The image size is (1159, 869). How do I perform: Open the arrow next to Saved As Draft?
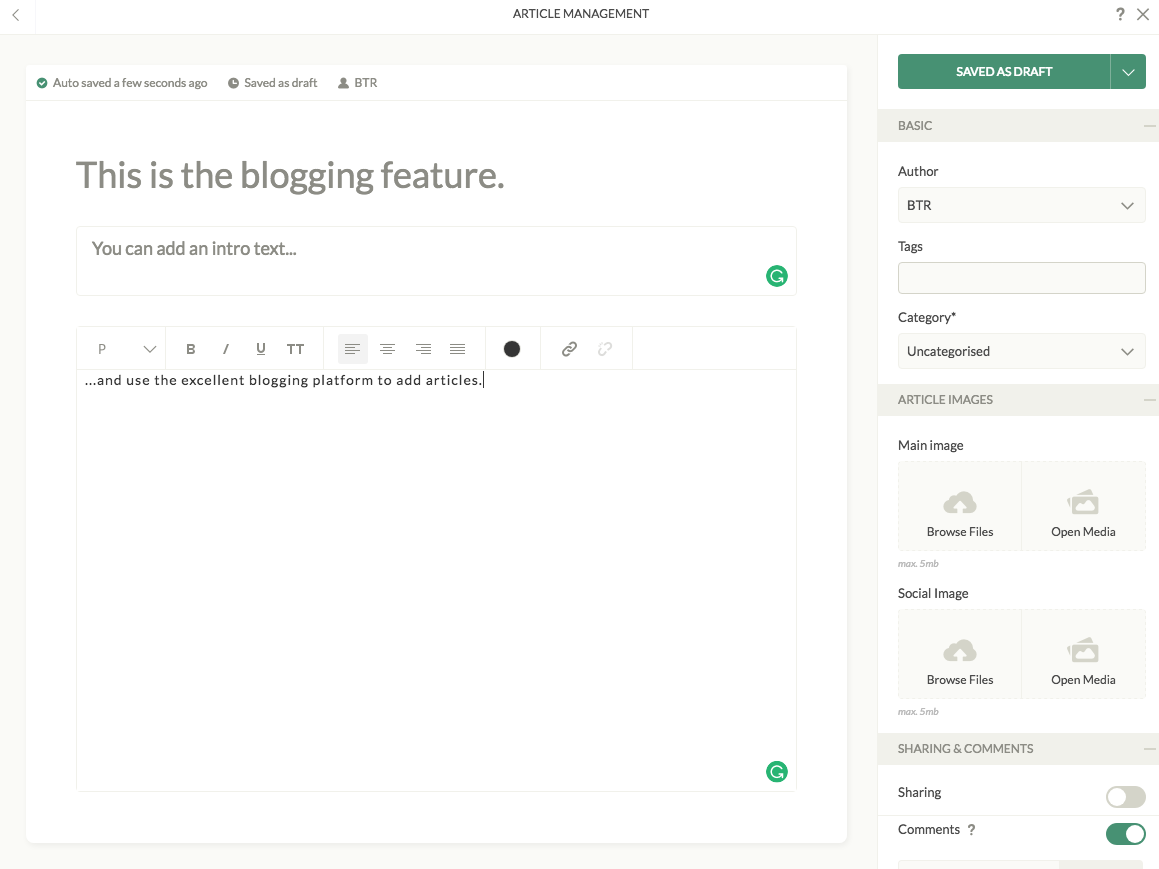click(1128, 72)
